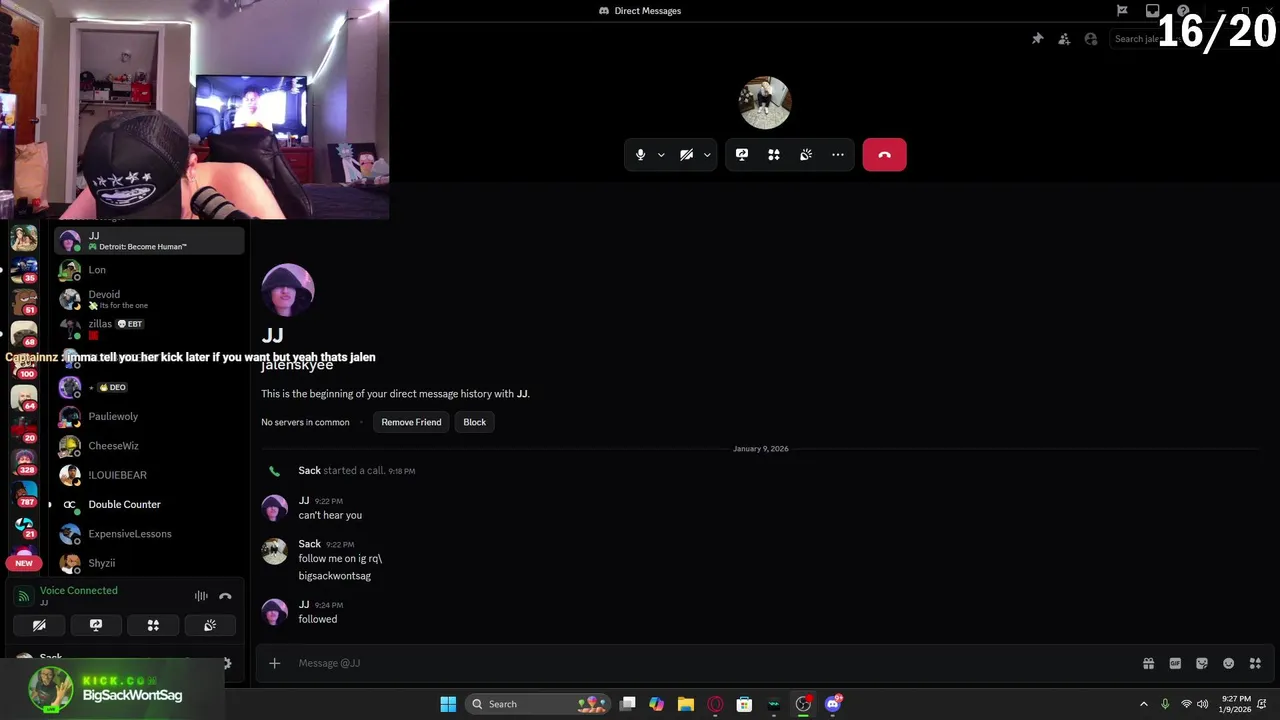Open emoji picker in message bar

(1228, 663)
